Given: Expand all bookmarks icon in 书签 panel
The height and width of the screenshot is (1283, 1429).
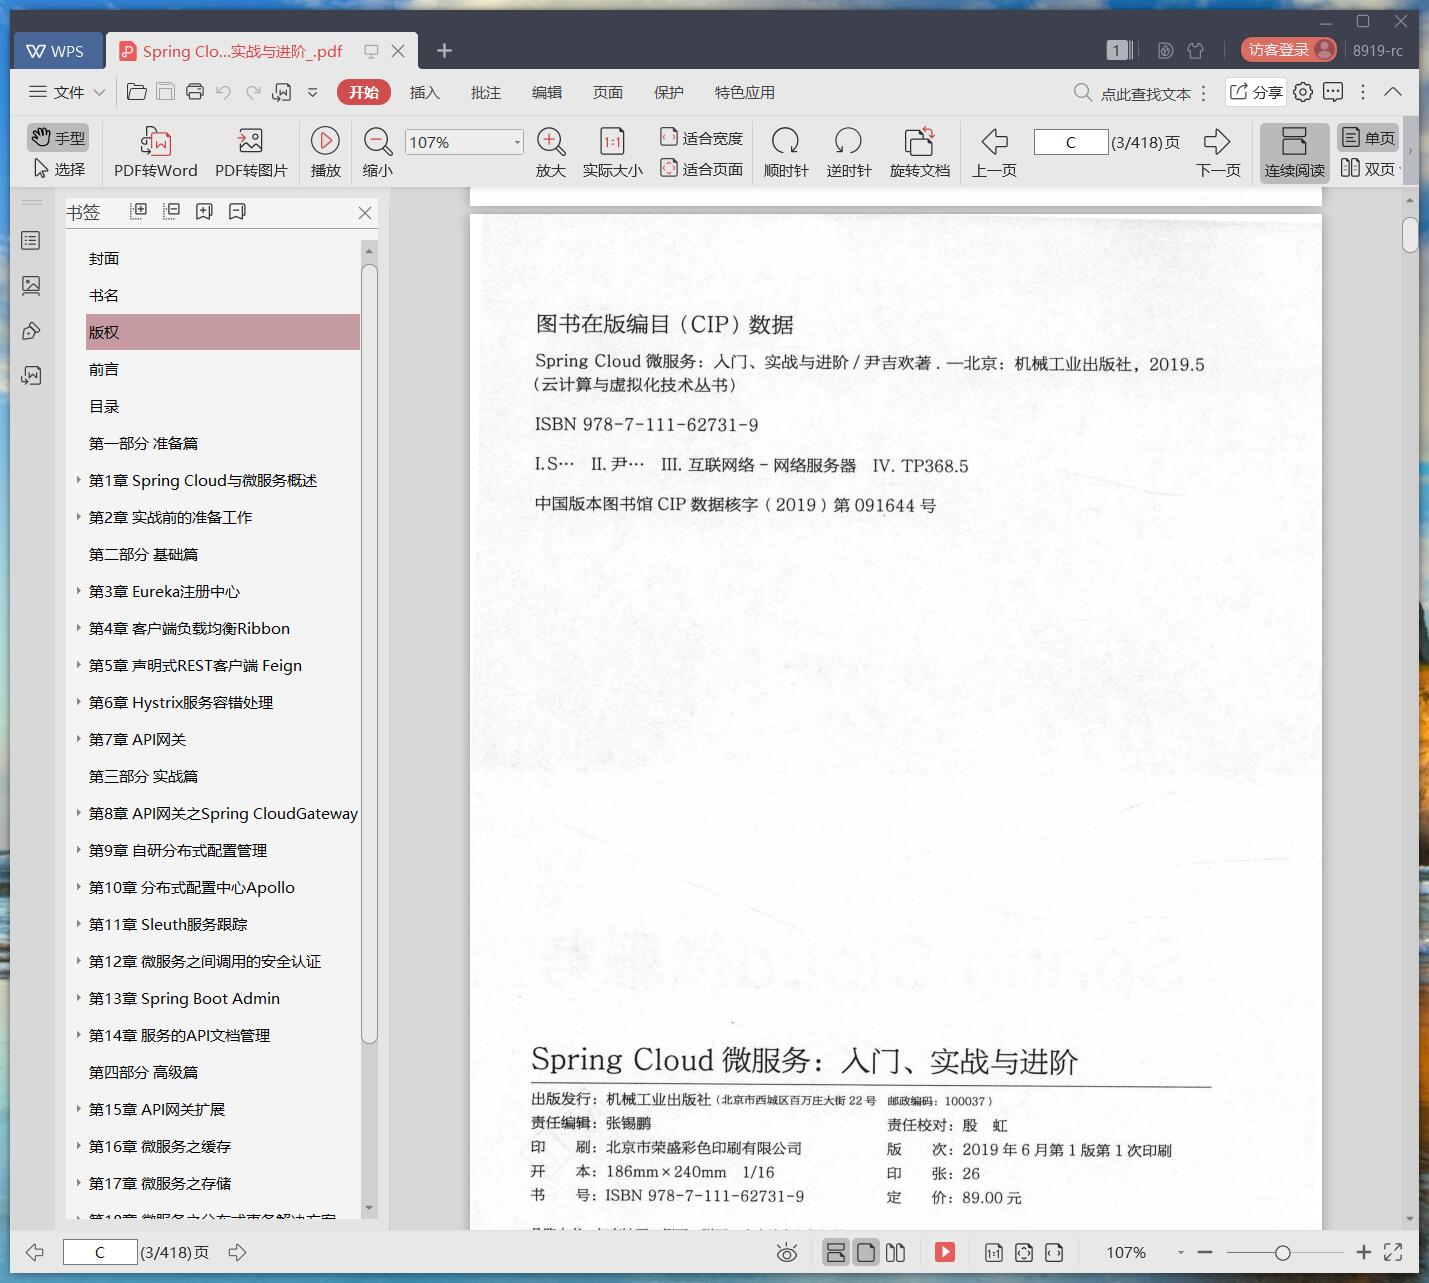Looking at the screenshot, I should pyautogui.click(x=139, y=211).
